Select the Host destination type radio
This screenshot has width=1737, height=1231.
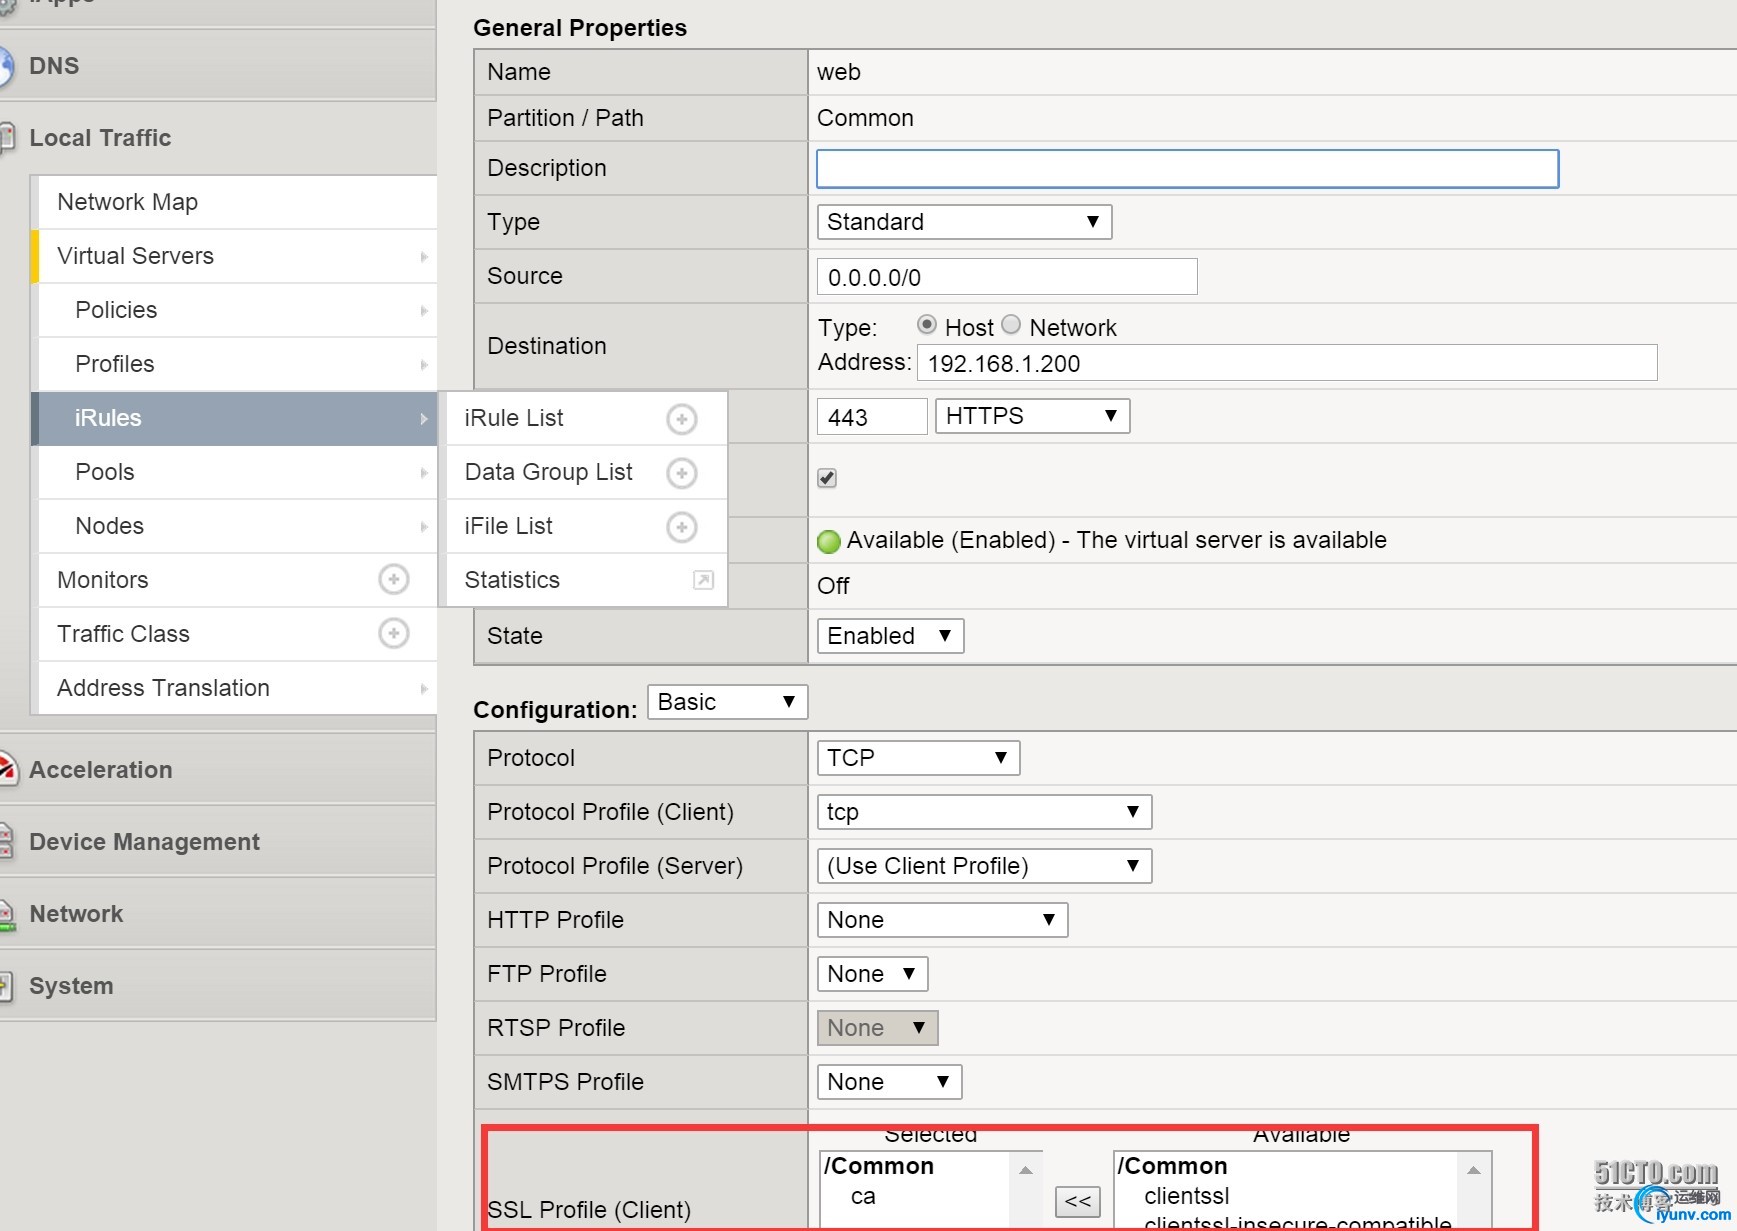(927, 325)
